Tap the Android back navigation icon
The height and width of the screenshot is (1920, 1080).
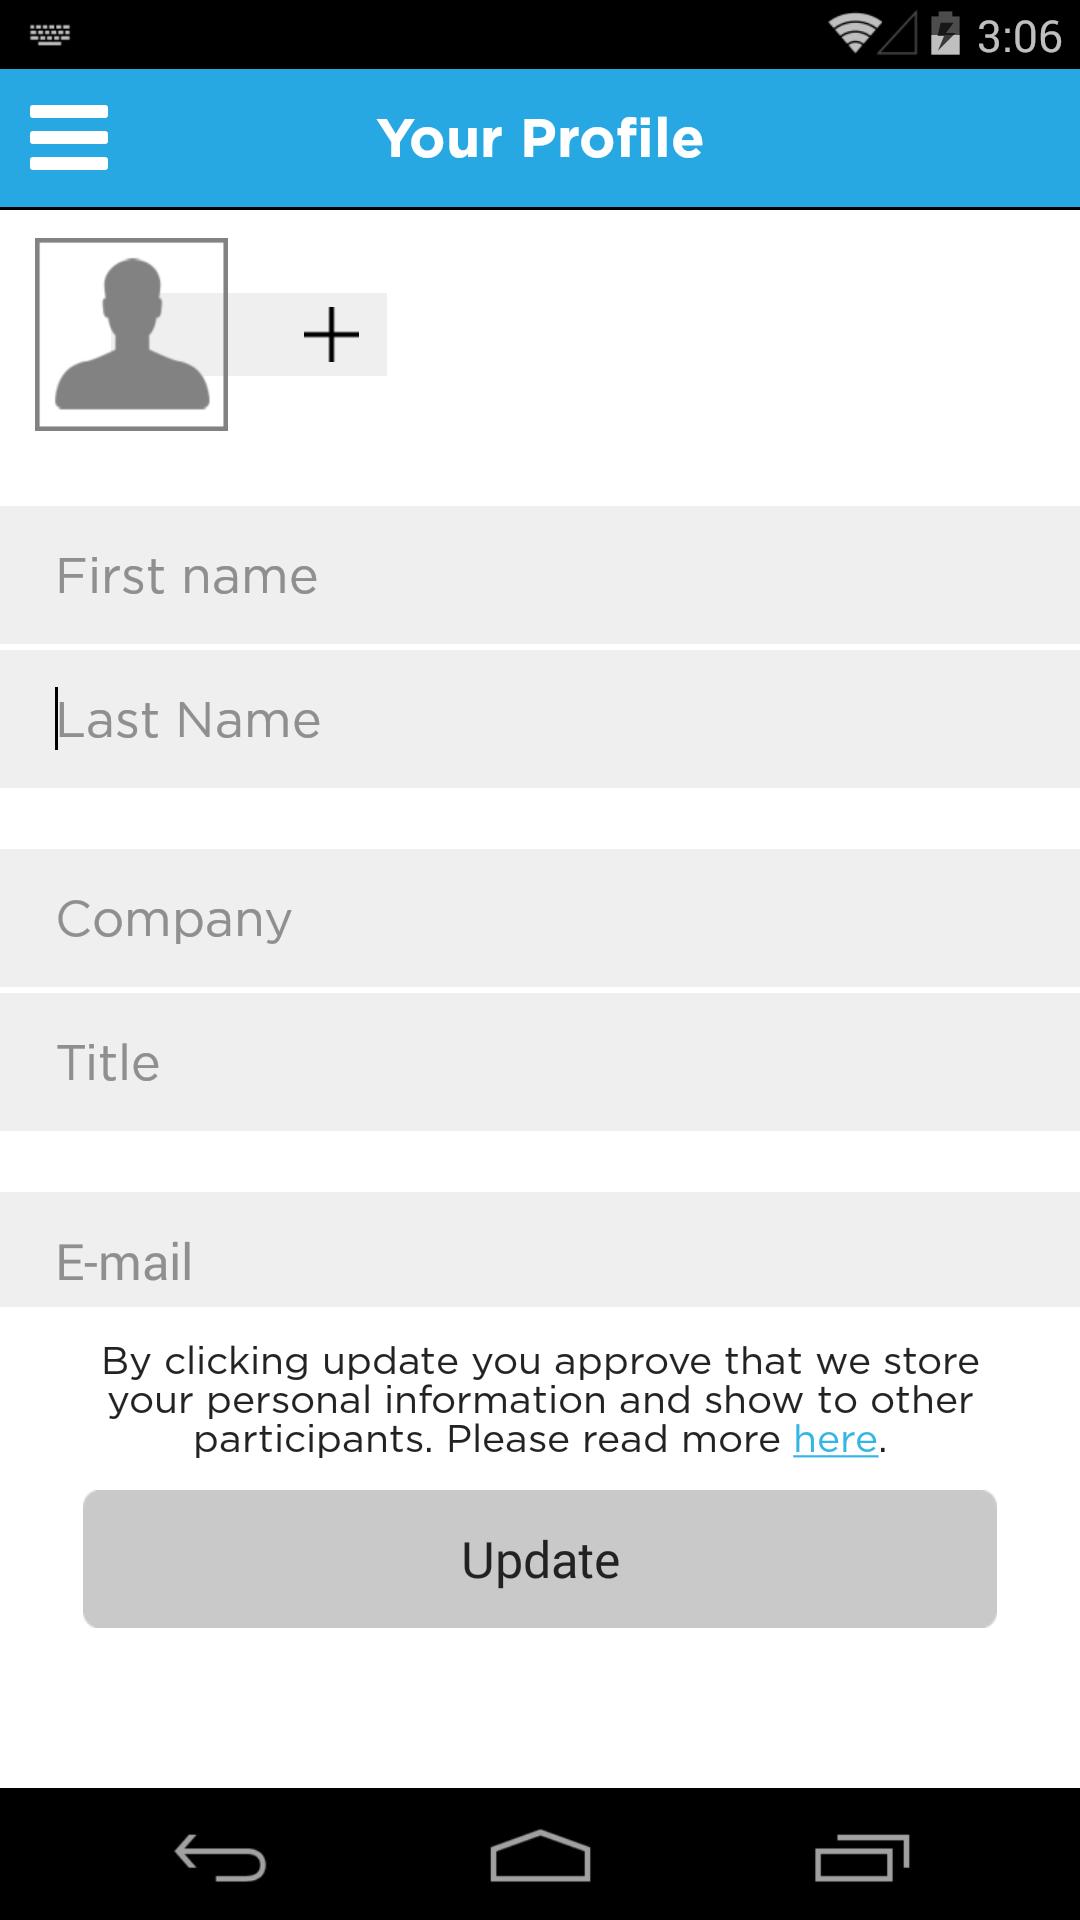tap(220, 1857)
